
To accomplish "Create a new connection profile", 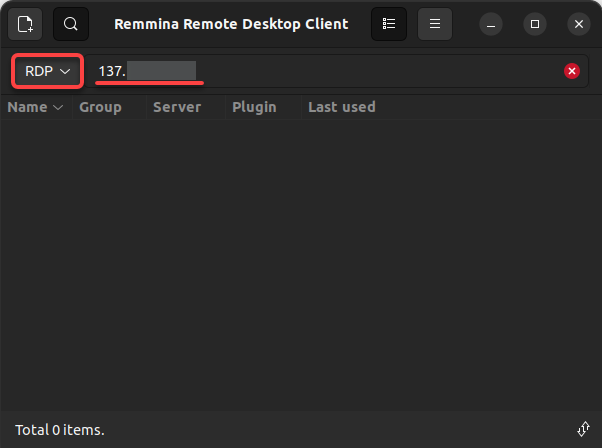I will coord(25,24).
